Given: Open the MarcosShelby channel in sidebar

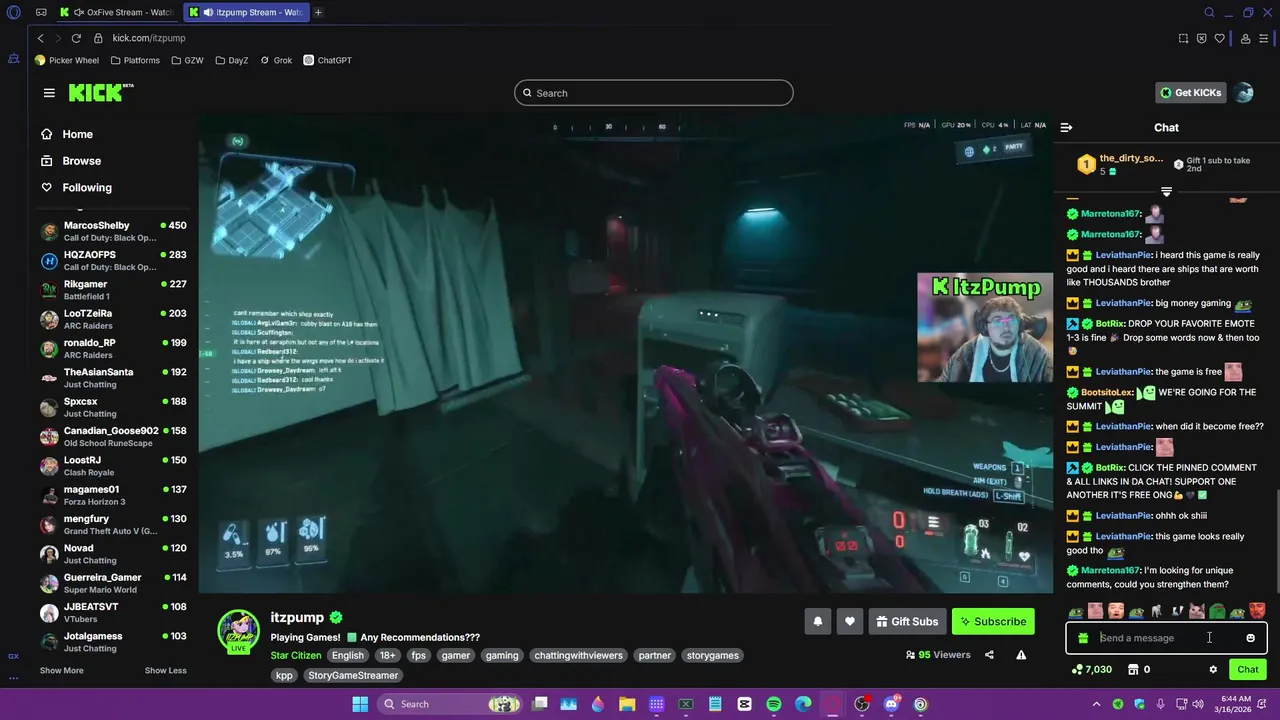Looking at the screenshot, I should (x=112, y=231).
